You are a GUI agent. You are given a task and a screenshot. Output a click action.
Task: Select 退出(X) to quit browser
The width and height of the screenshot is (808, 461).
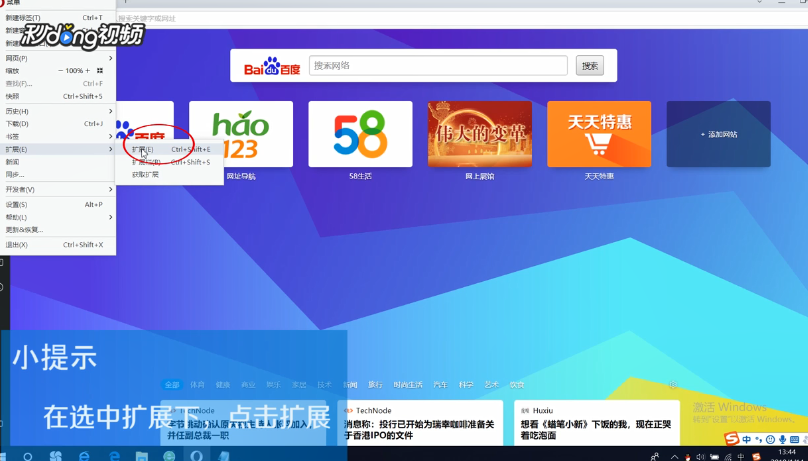(x=58, y=245)
